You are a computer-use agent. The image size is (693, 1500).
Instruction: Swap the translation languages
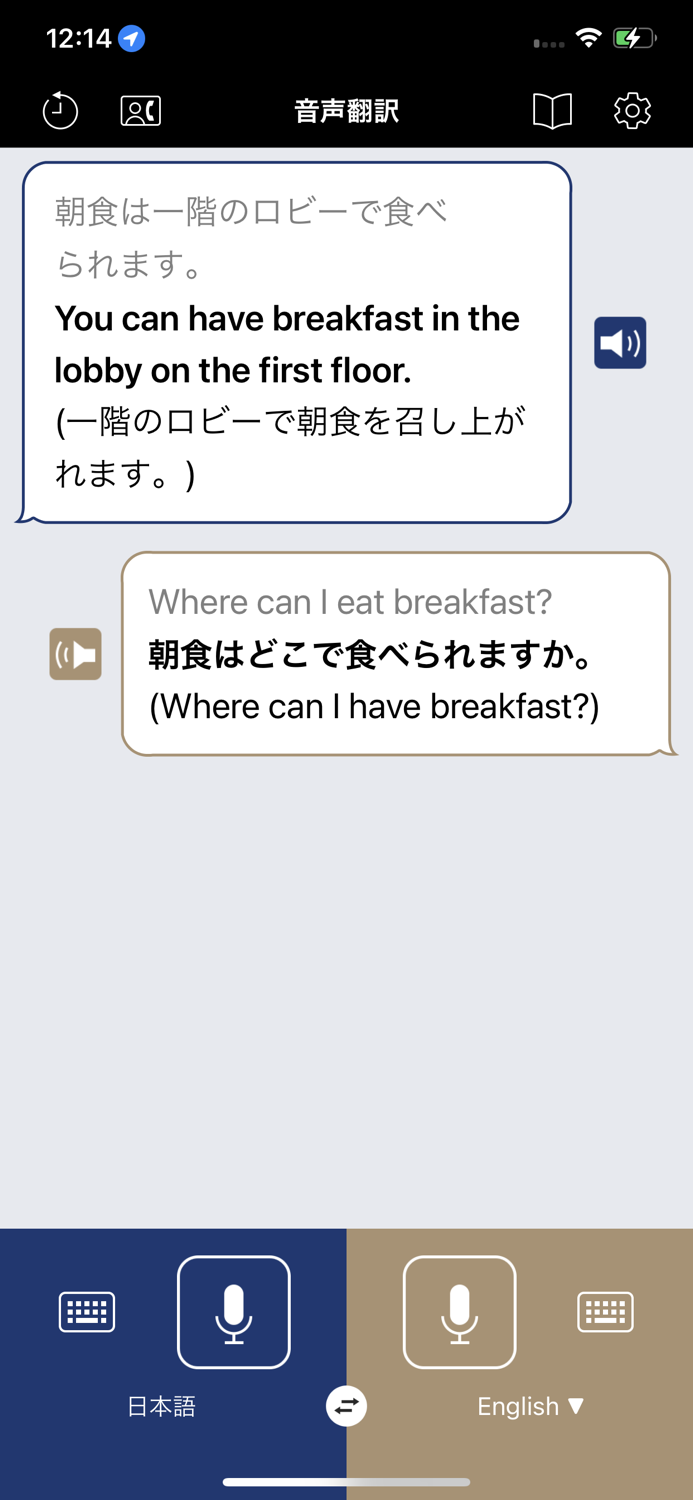click(346, 1406)
